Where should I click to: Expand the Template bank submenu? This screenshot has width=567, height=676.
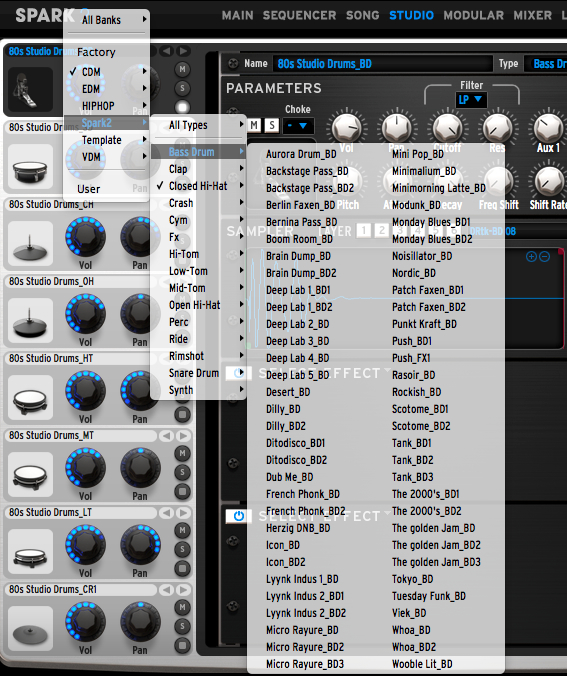[107, 140]
